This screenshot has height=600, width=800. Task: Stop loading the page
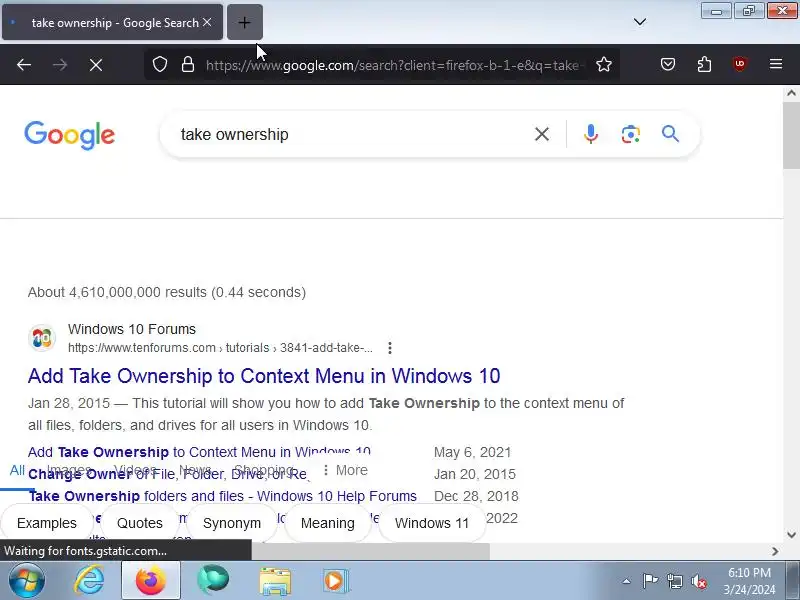pos(96,65)
